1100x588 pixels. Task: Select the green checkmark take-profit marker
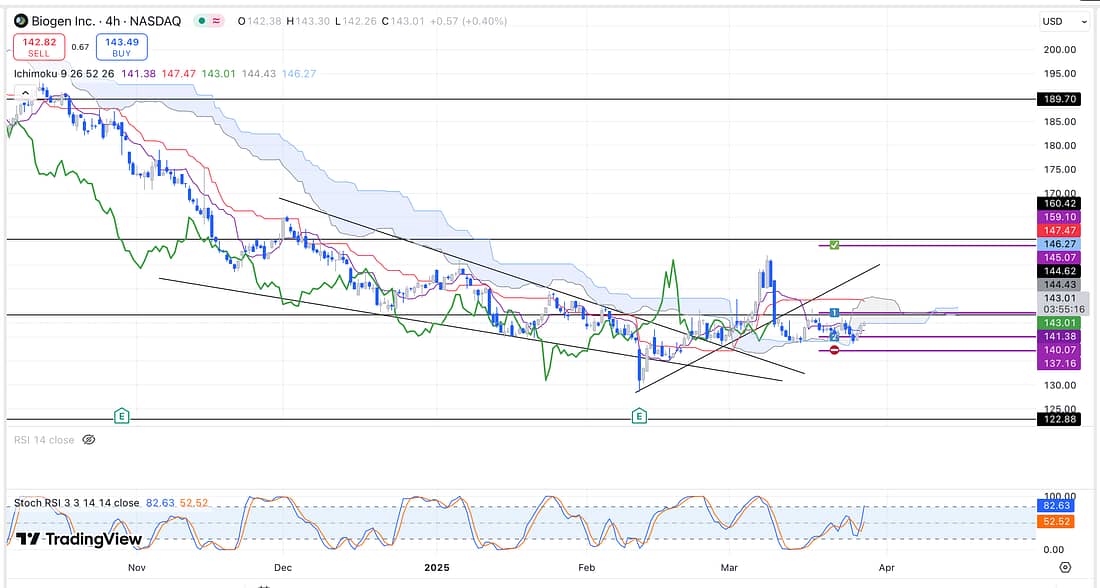[x=834, y=244]
